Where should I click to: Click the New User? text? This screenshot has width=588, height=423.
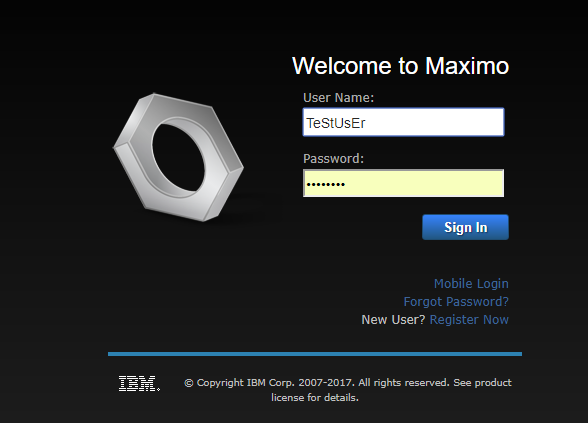click(x=393, y=320)
